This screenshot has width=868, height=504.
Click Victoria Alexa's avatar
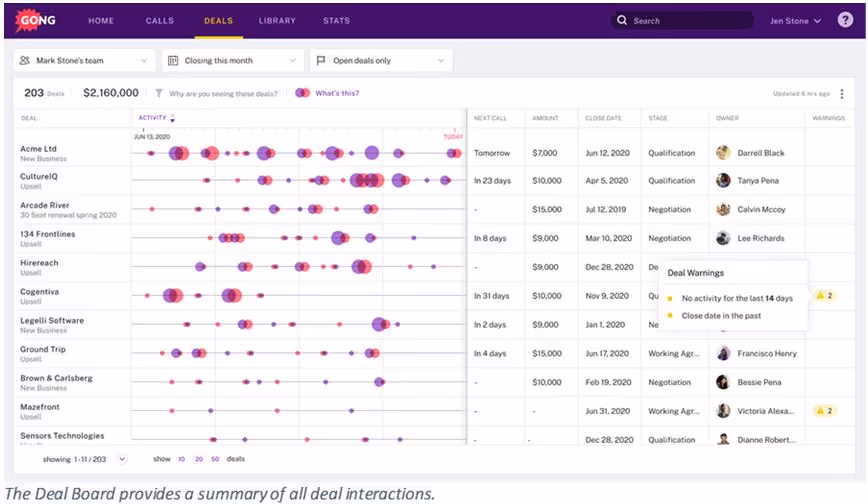[723, 411]
